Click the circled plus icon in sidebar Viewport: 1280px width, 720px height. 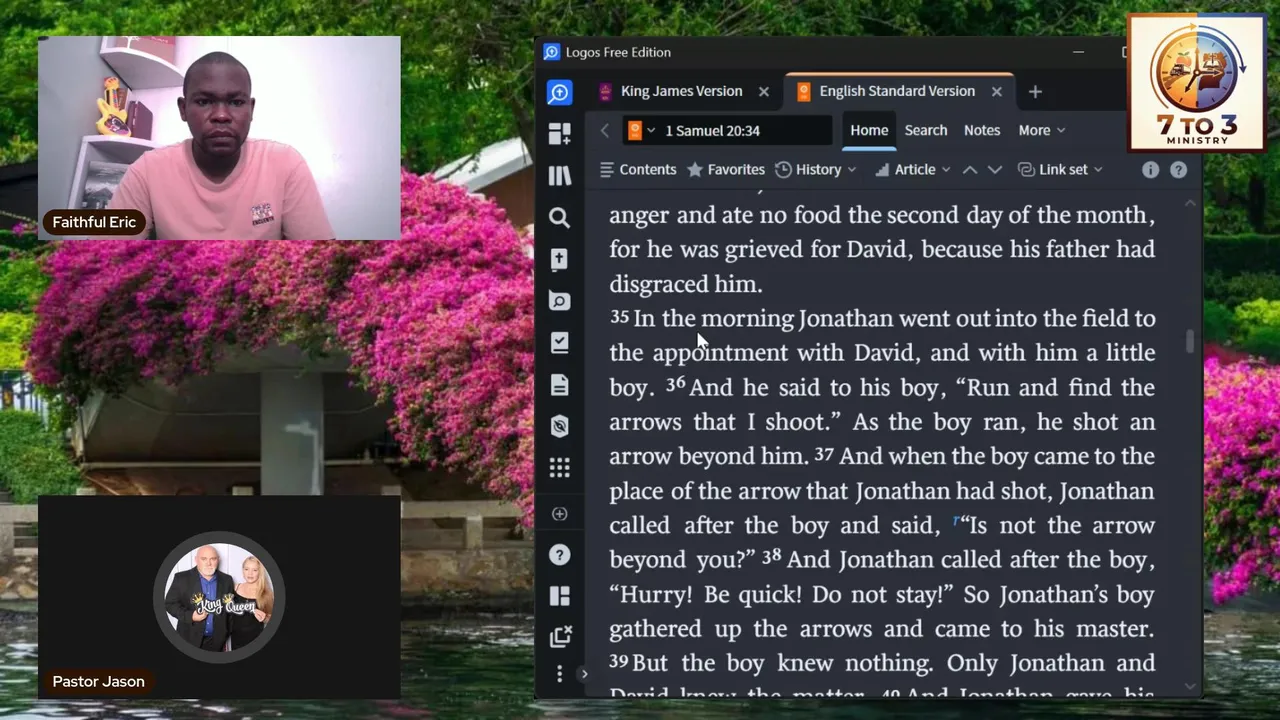tap(560, 514)
